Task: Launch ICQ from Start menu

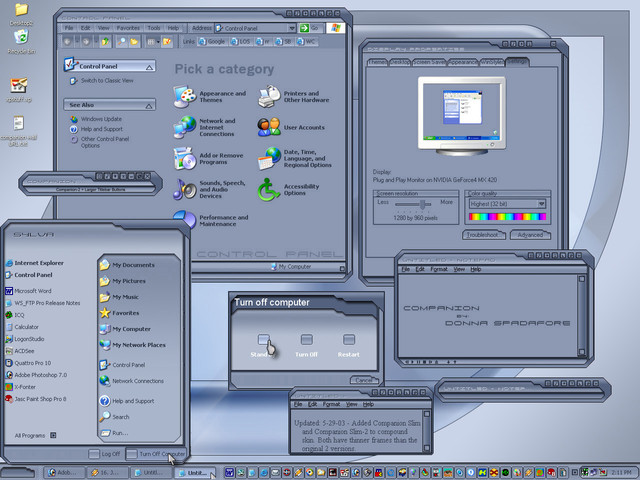Action: click(x=15, y=315)
